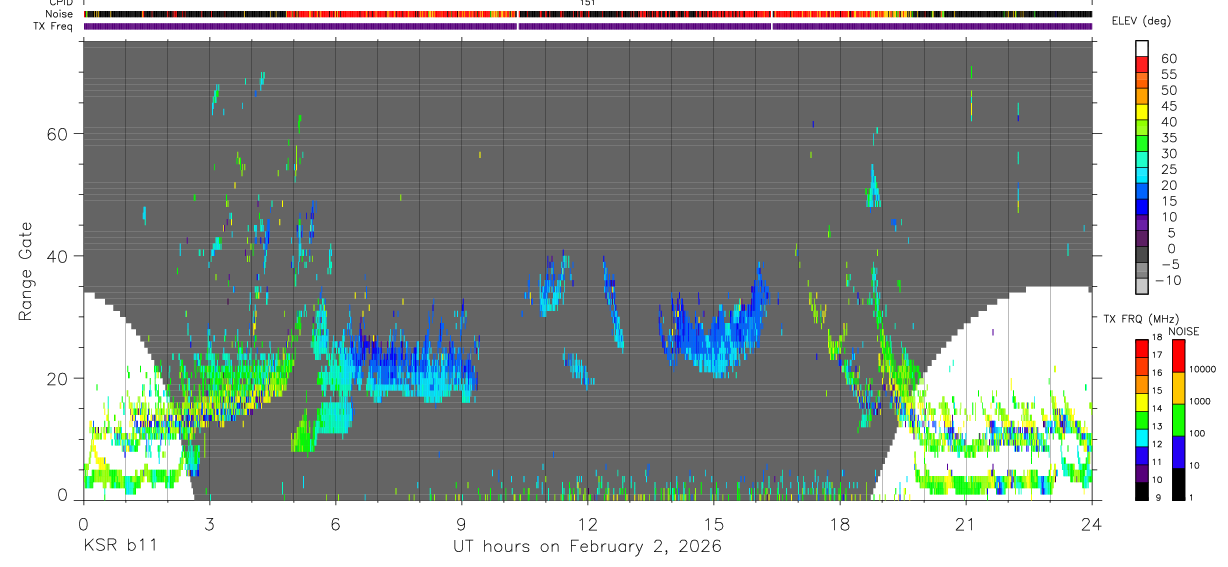Click the KSR b11 radar label

pyautogui.click(x=118, y=546)
